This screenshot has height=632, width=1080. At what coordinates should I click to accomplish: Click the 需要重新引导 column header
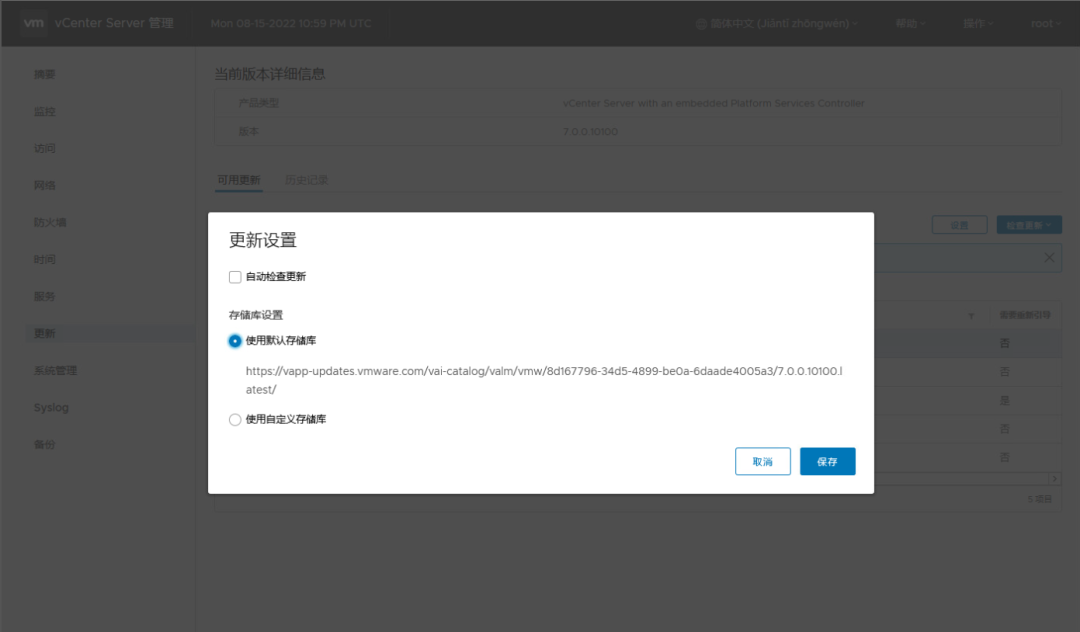[x=1025, y=315]
